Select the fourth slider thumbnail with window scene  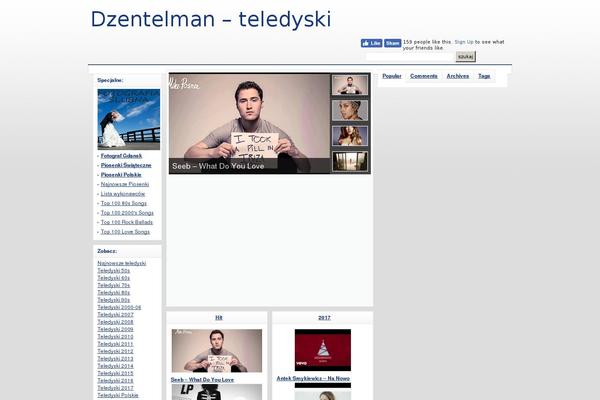pos(350,161)
